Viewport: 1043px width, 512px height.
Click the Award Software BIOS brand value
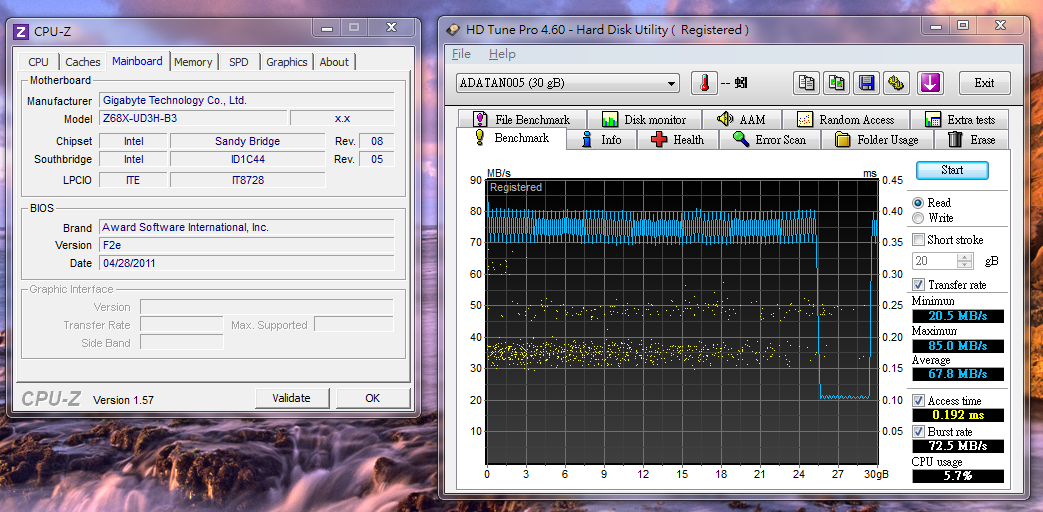click(247, 227)
